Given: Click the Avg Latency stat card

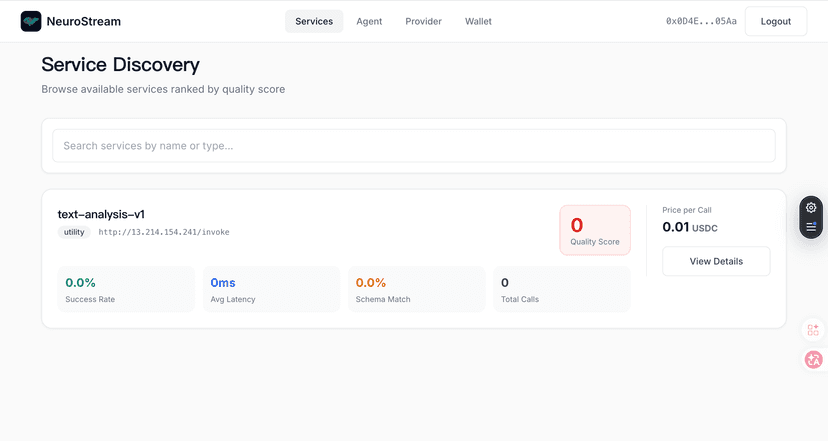Looking at the screenshot, I should [271, 289].
